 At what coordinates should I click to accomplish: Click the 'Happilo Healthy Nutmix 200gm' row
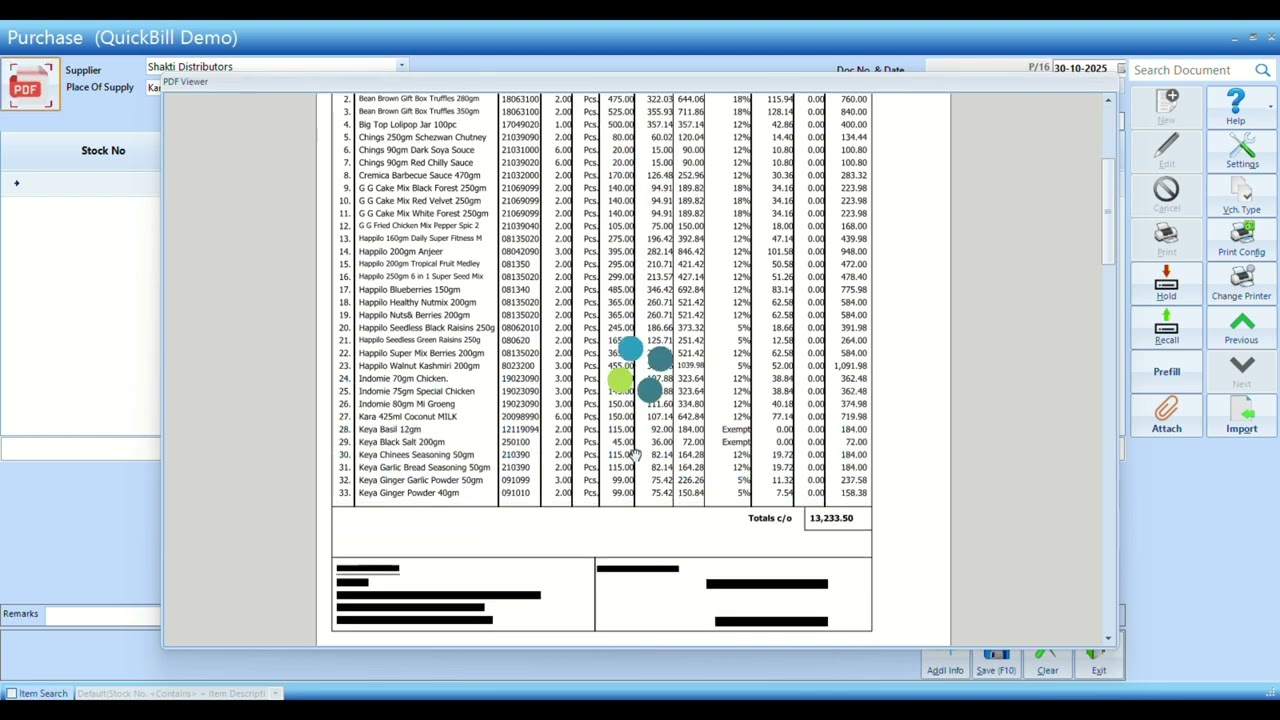coord(604,302)
